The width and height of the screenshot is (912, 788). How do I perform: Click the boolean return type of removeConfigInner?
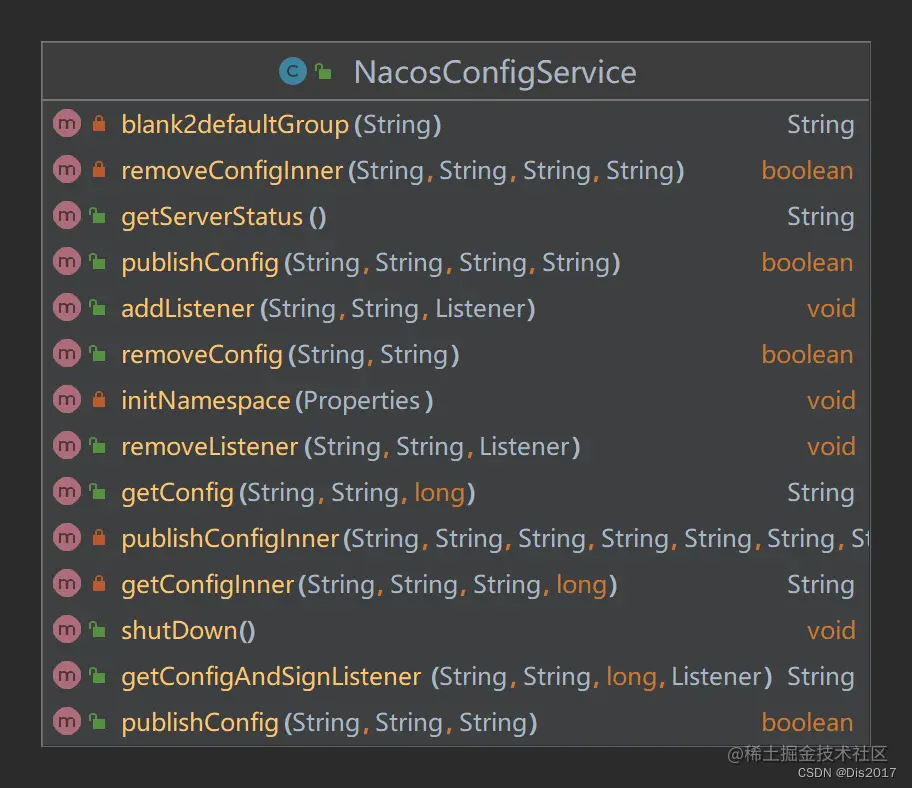point(807,170)
